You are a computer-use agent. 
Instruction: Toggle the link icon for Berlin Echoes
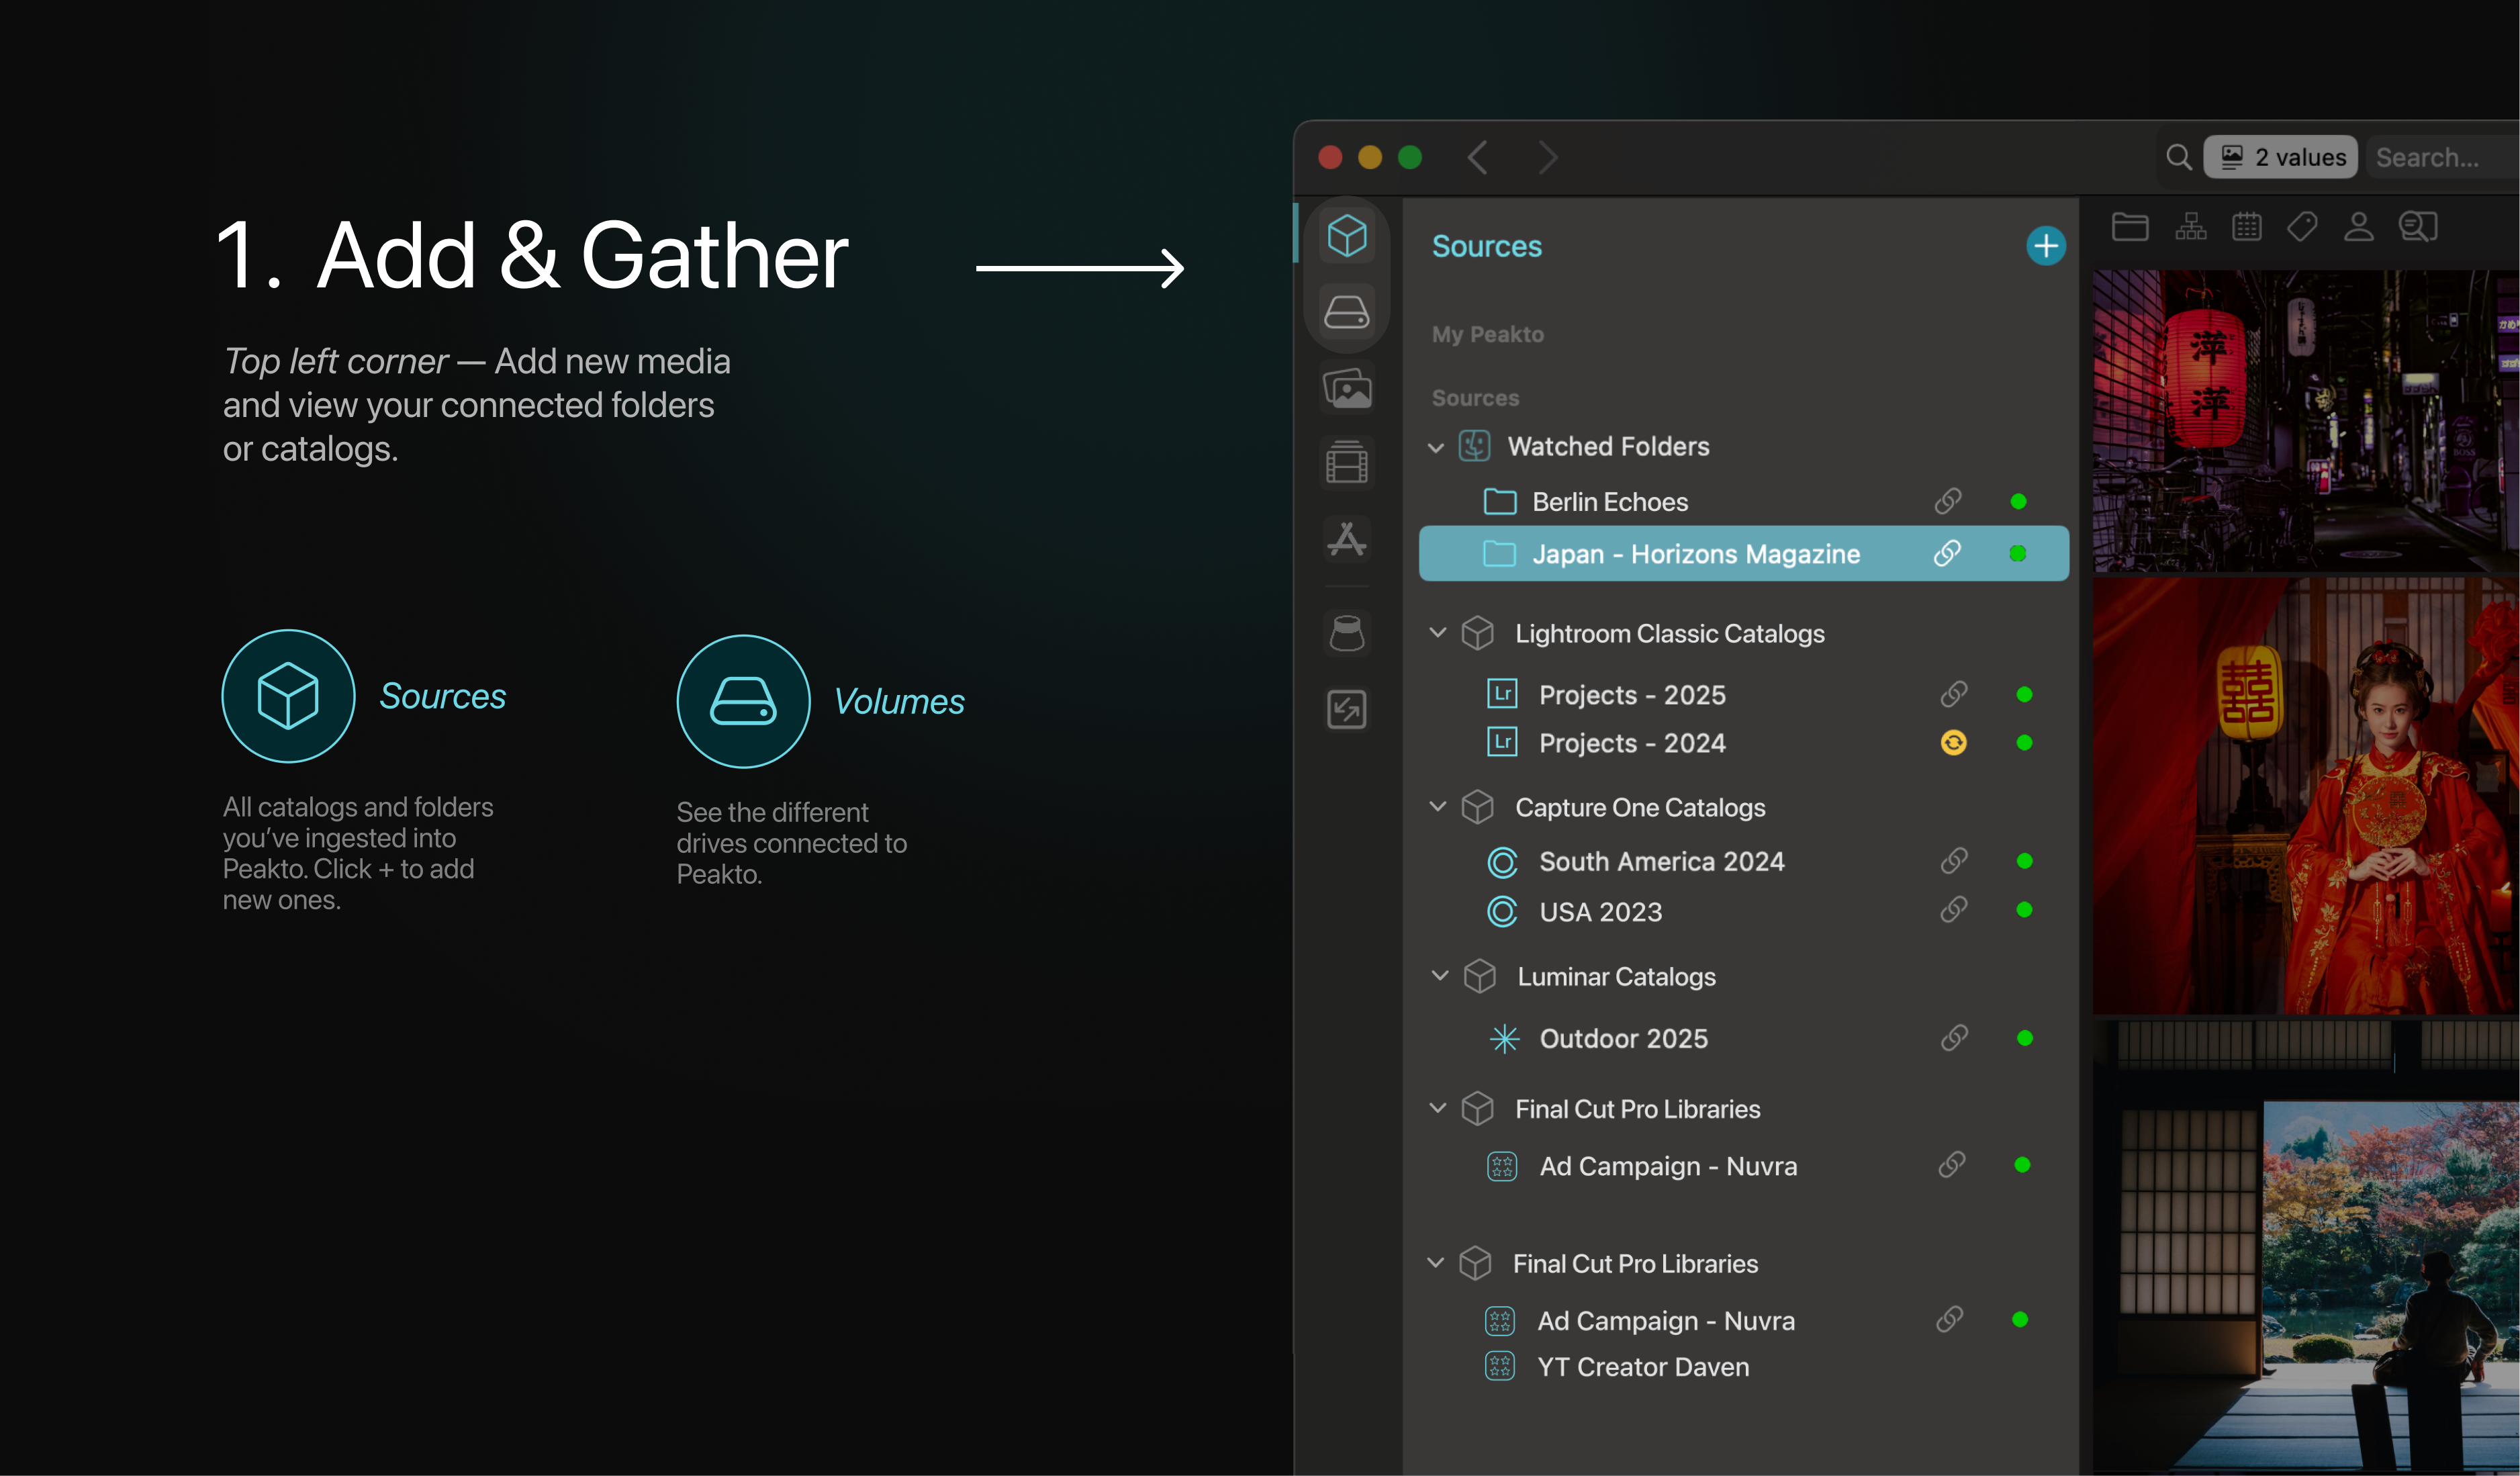click(x=1947, y=501)
